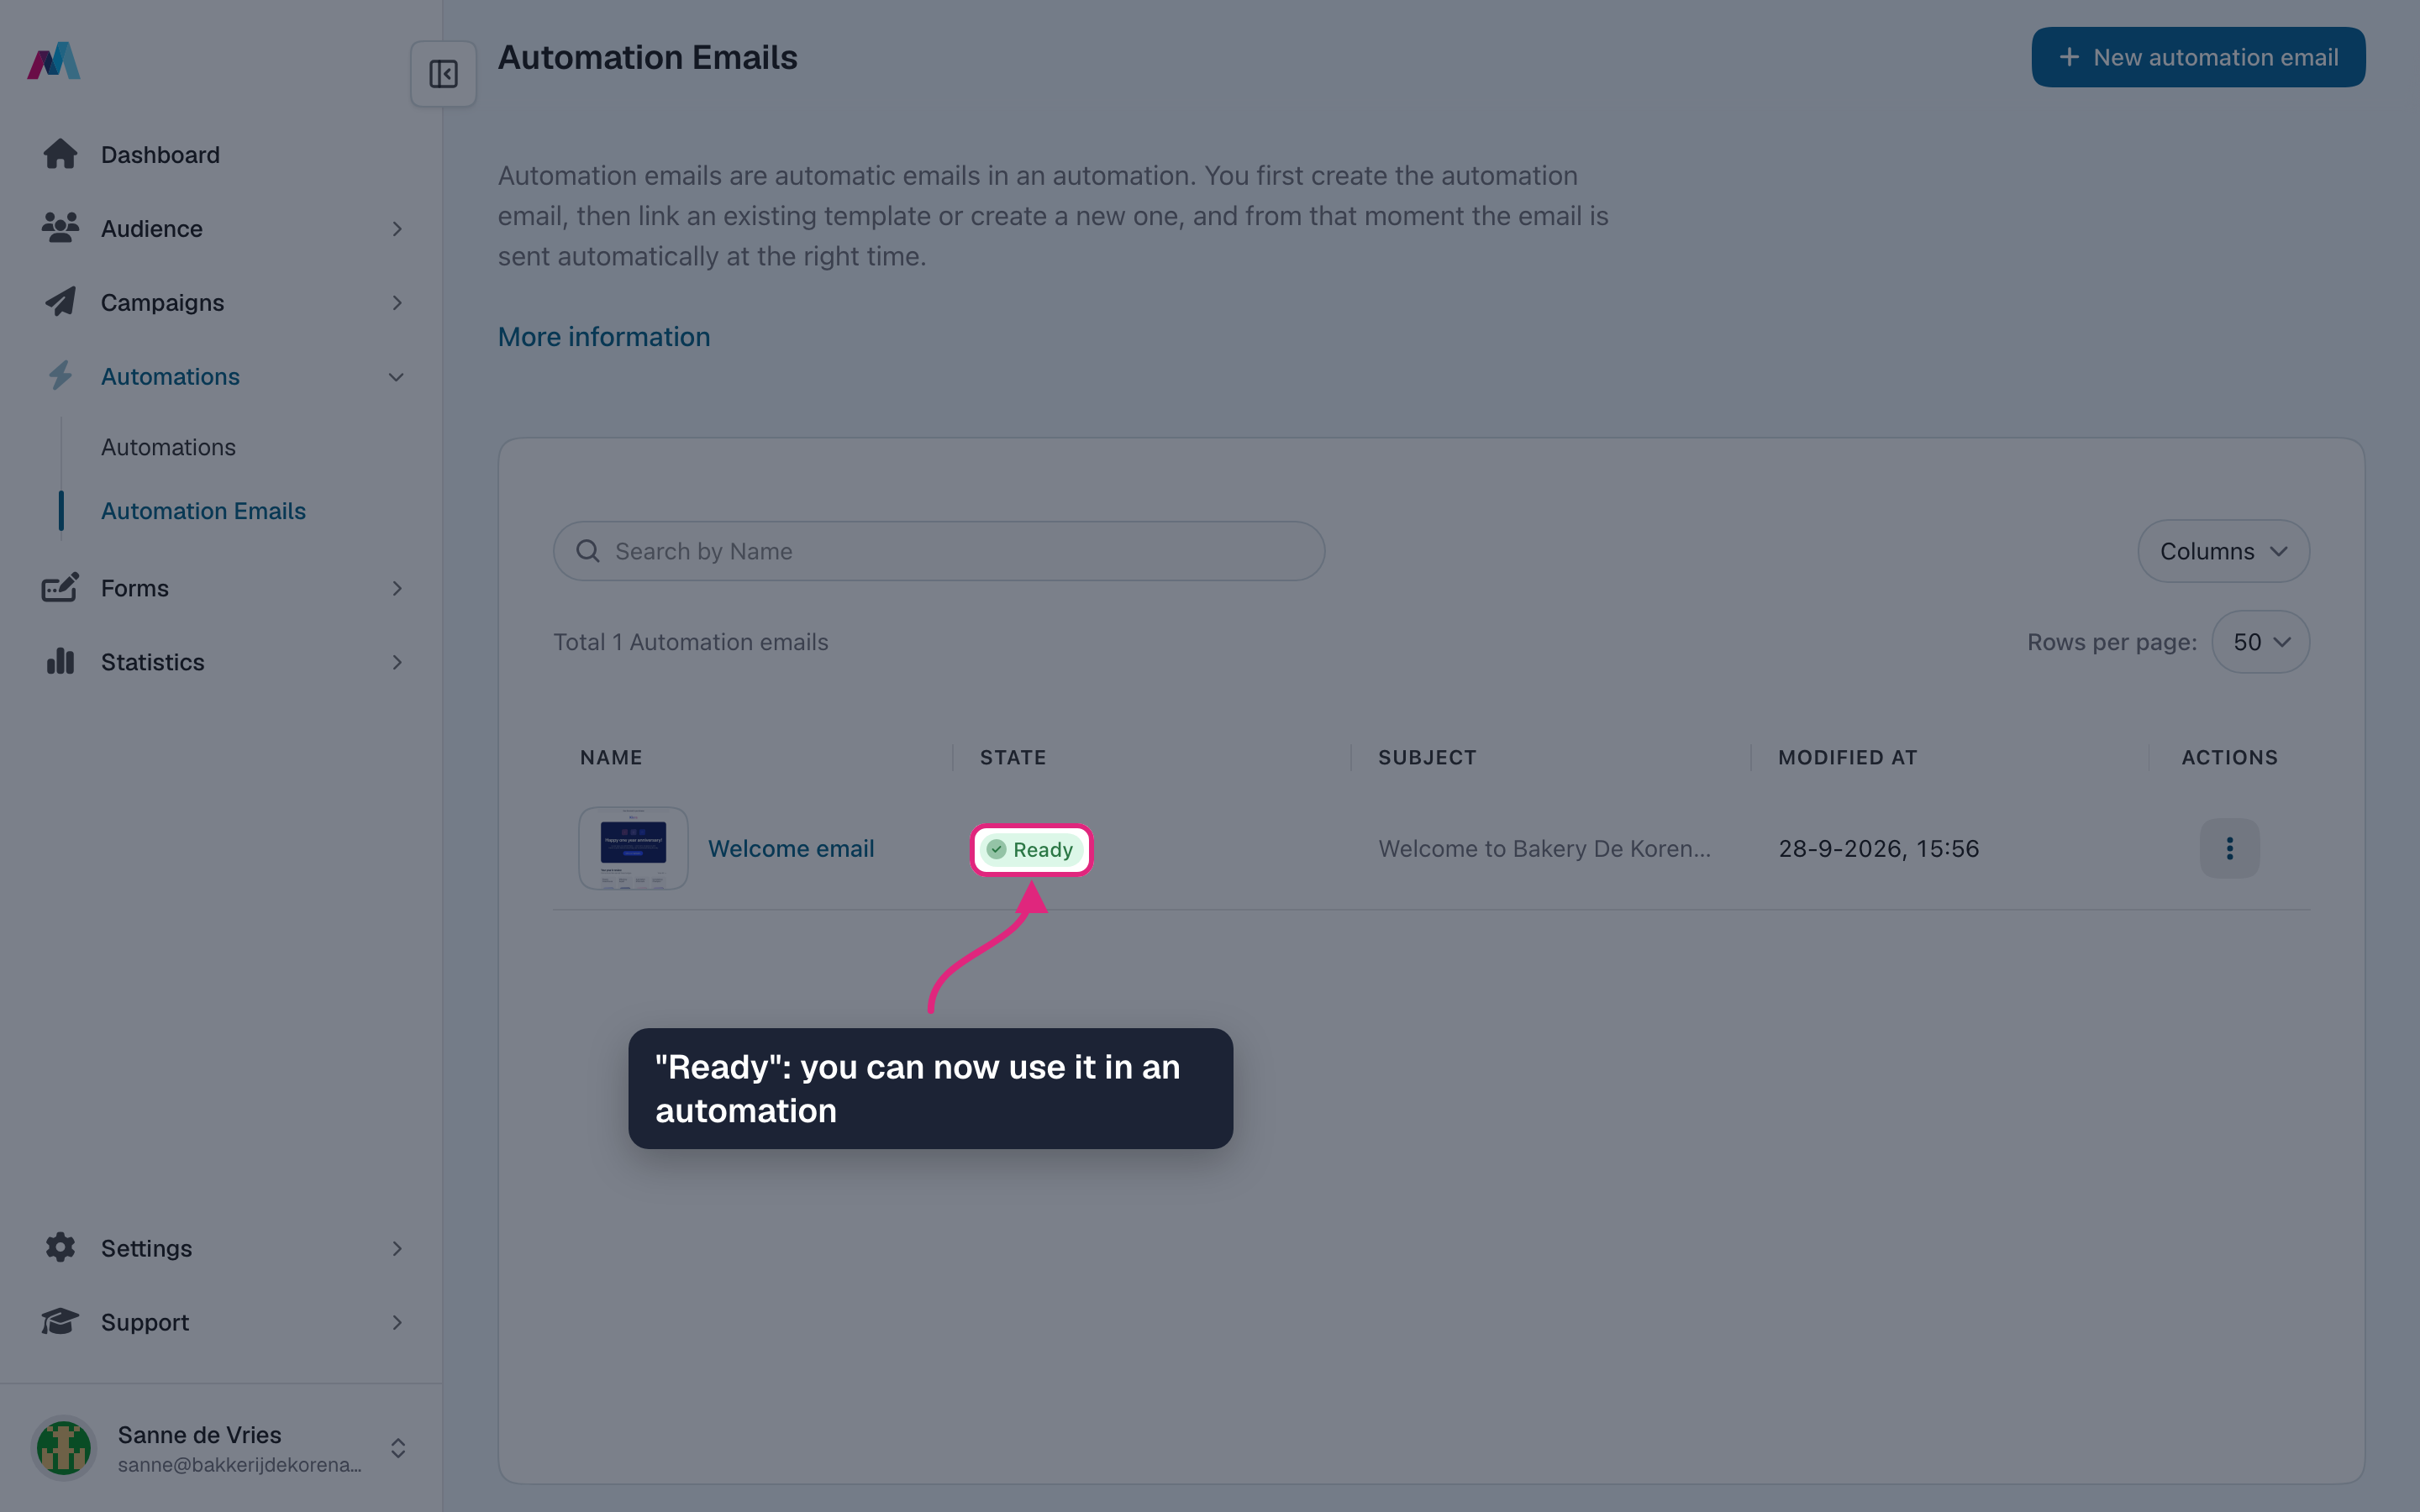Click the SUBJECT column header

coord(1427,757)
